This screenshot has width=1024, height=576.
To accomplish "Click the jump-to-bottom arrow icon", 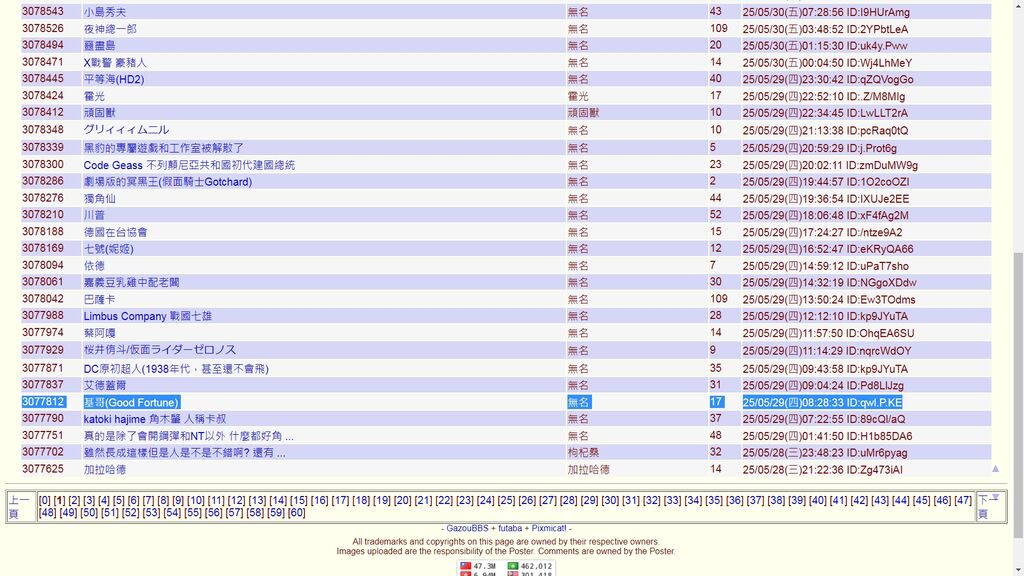I will (995, 498).
